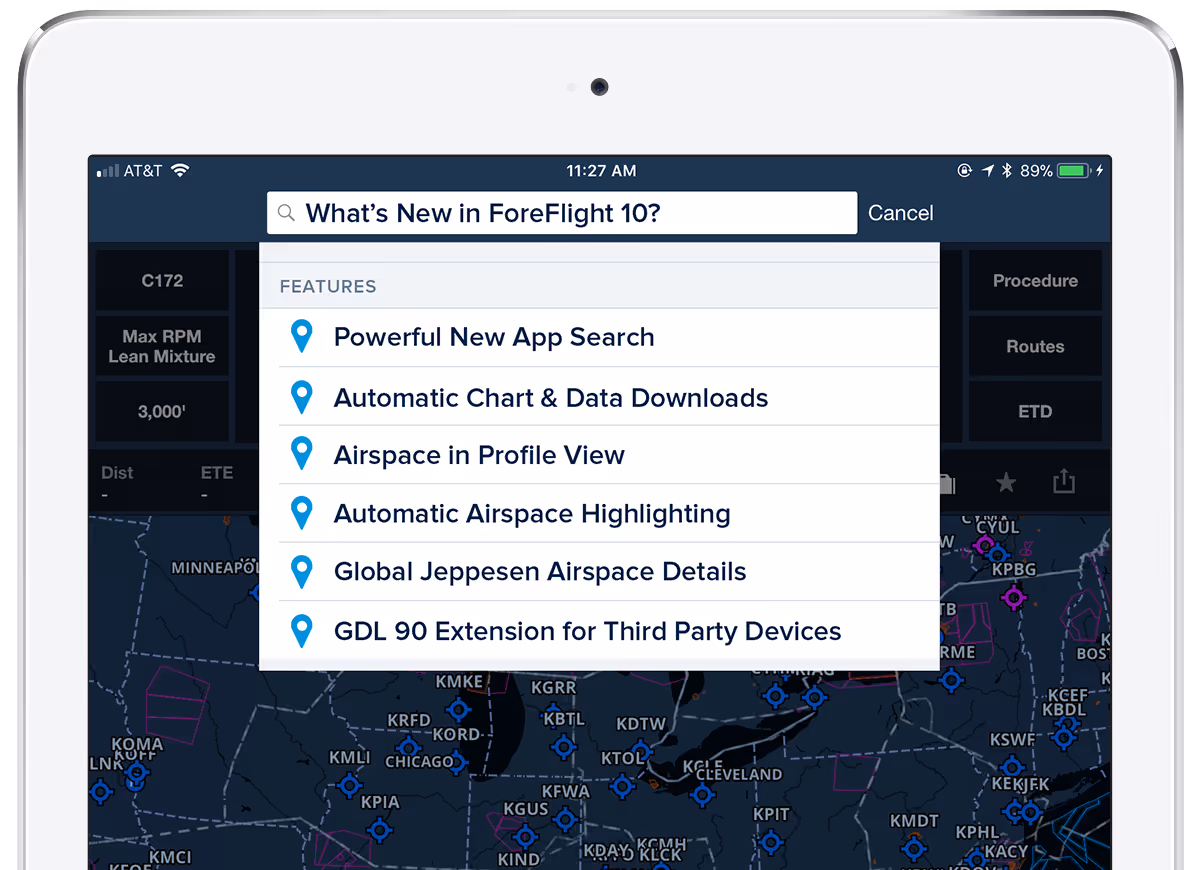This screenshot has width=1200, height=870.
Task: Tap the ETD button
Action: click(1035, 411)
